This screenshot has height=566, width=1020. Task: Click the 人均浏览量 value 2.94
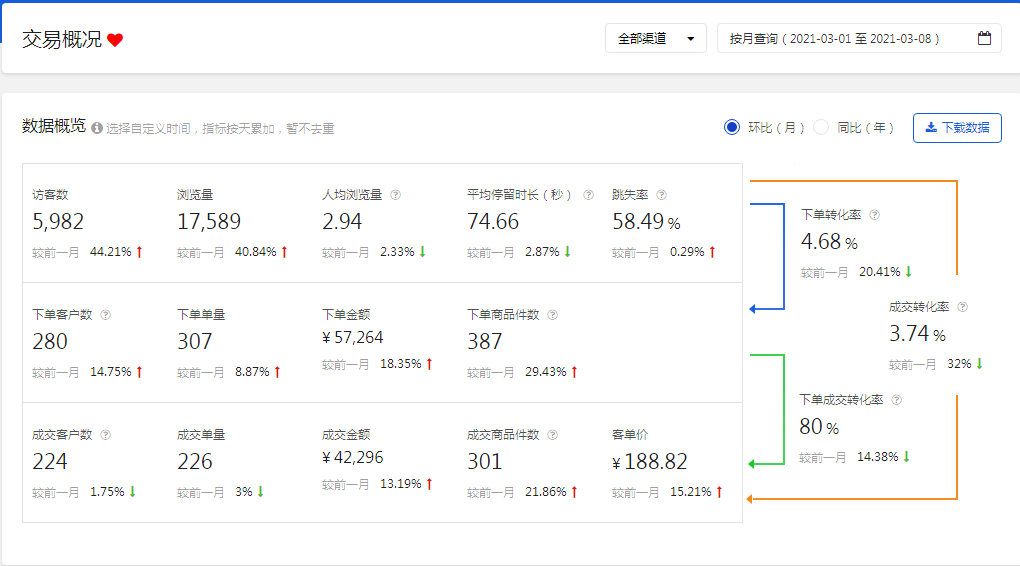click(x=342, y=222)
